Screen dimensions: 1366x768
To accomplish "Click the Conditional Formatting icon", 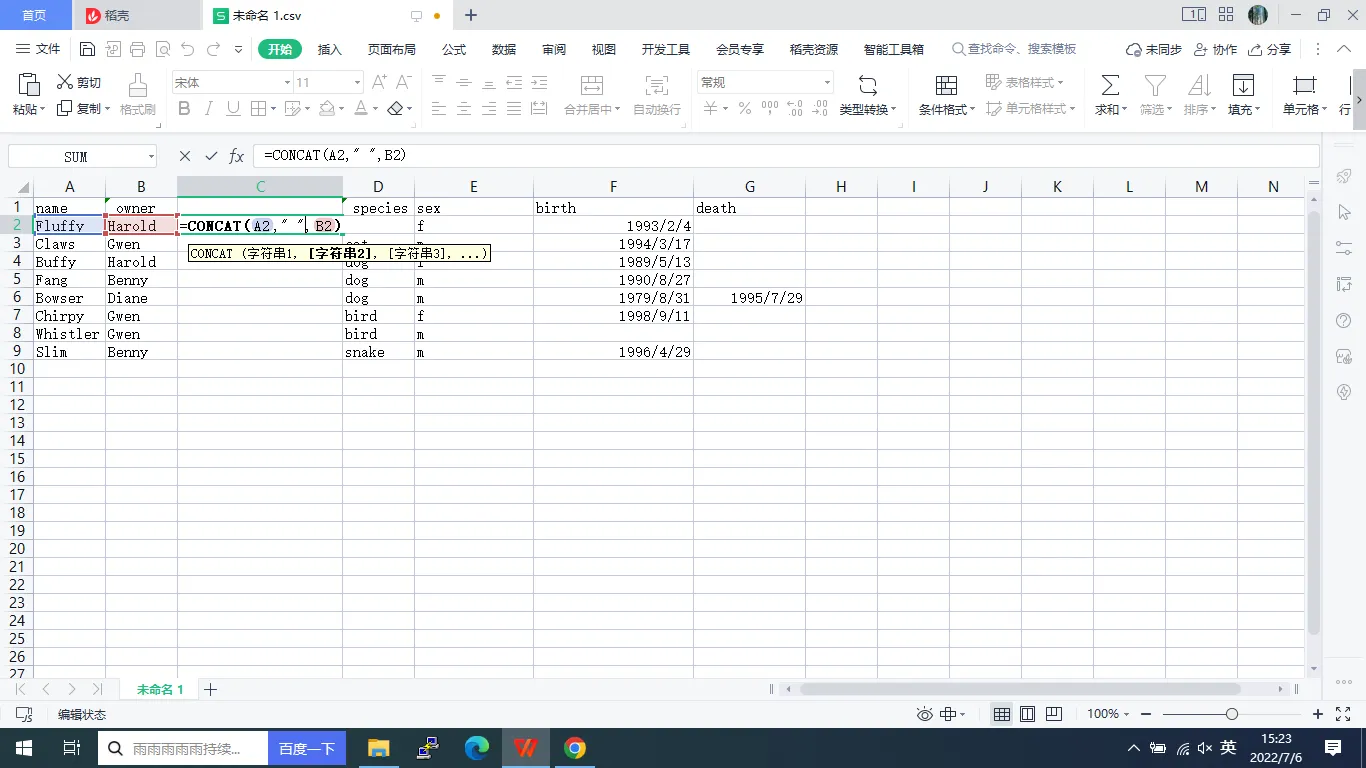I will [x=946, y=85].
